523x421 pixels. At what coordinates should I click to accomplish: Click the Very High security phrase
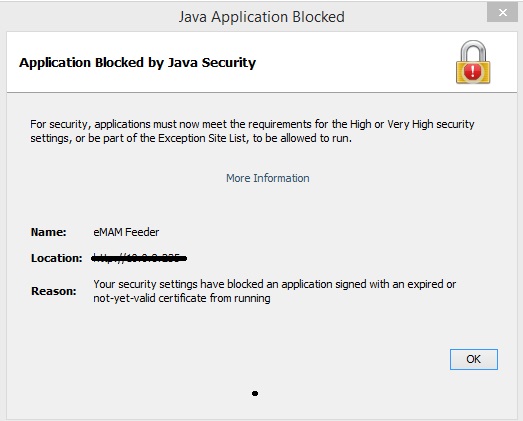click(x=431, y=124)
